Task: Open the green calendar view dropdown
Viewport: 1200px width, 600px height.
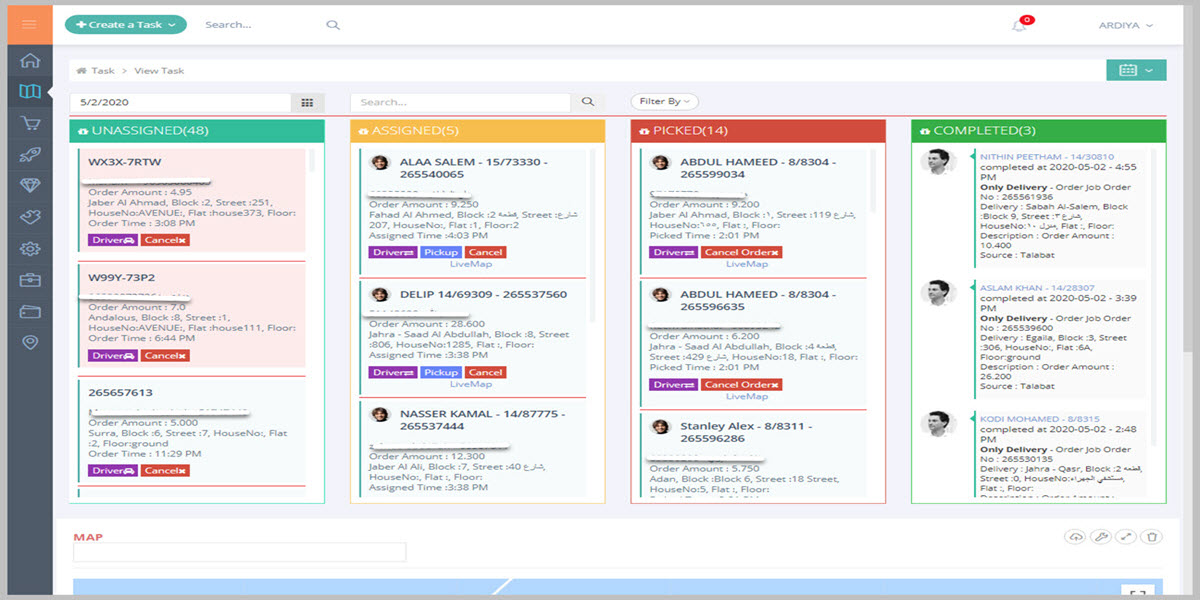Action: point(1136,70)
